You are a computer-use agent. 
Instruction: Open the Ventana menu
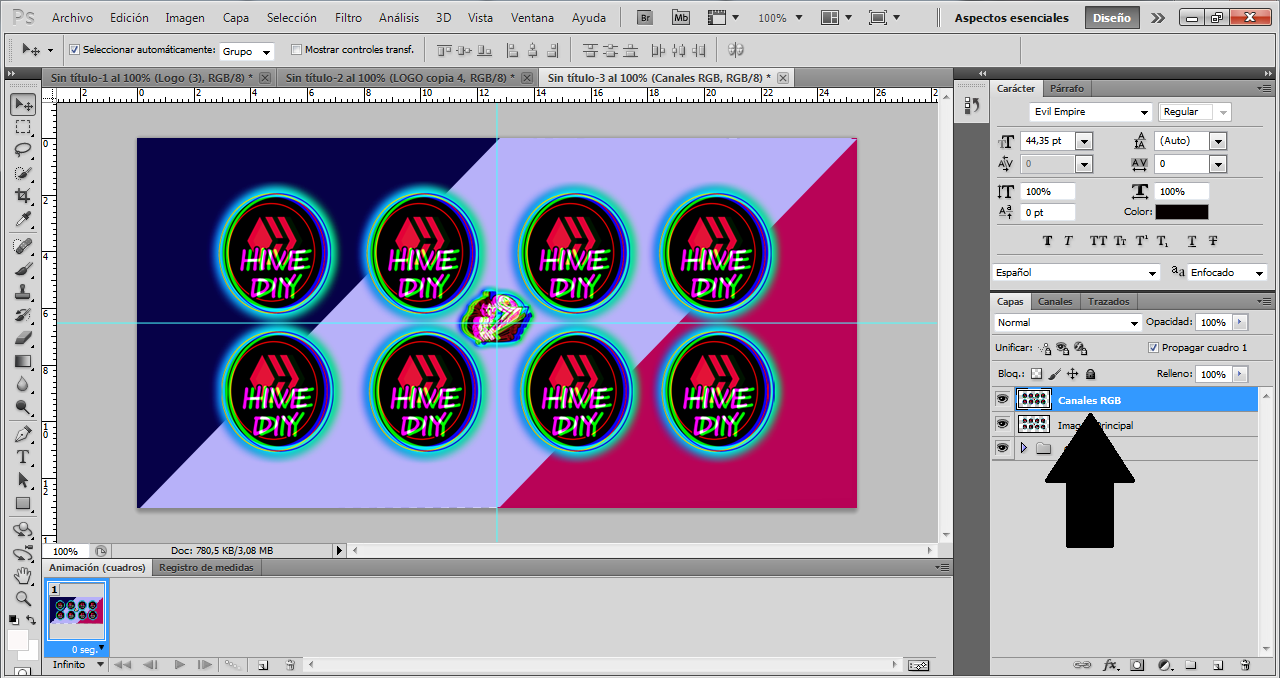[532, 18]
